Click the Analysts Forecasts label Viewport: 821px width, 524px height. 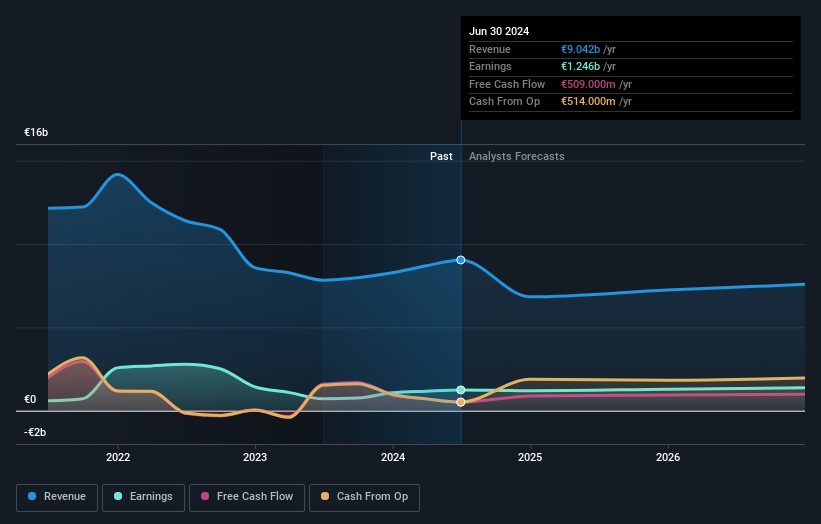pos(516,156)
